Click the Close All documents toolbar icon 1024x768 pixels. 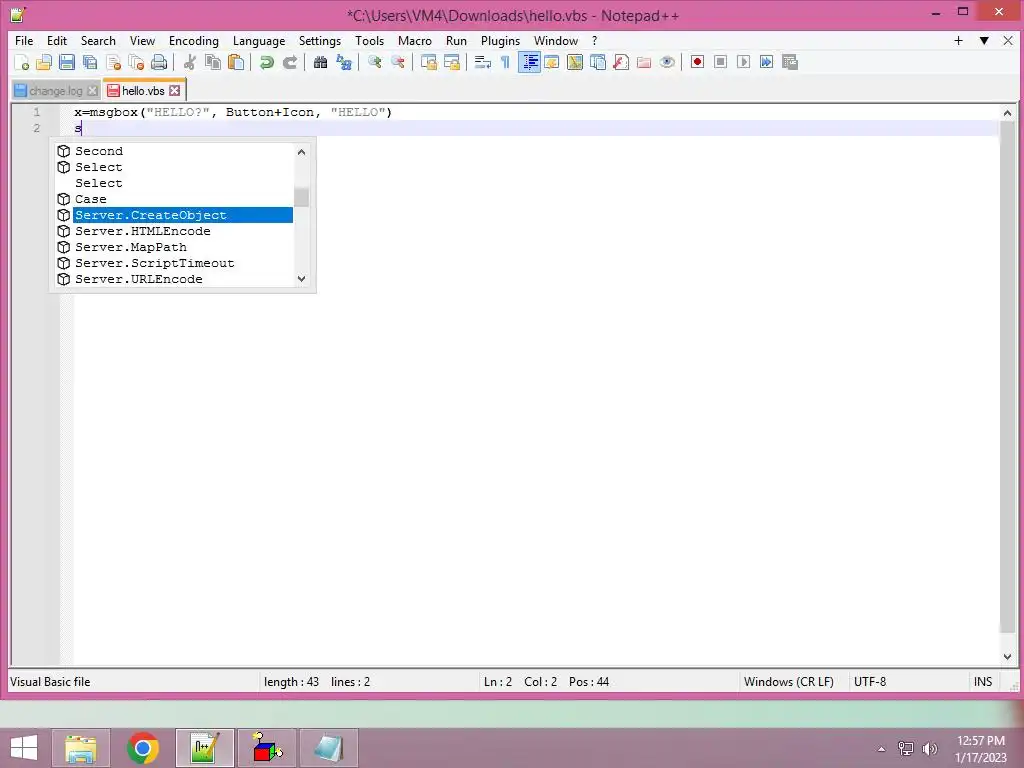click(136, 62)
